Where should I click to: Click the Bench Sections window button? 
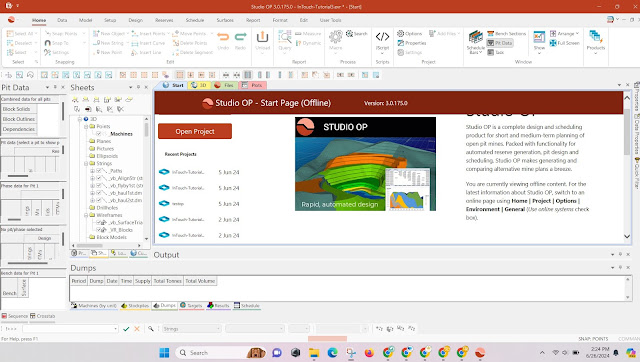507,33
